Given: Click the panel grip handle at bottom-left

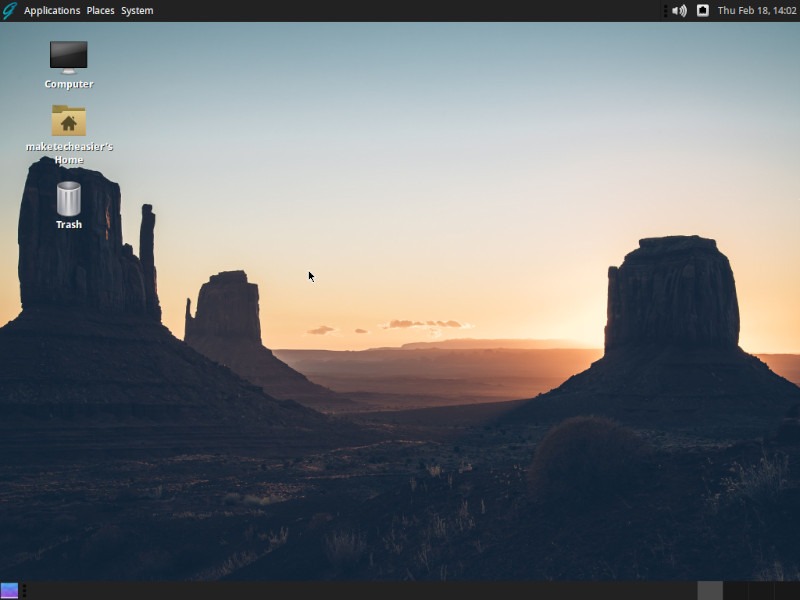Looking at the screenshot, I should tap(25, 590).
